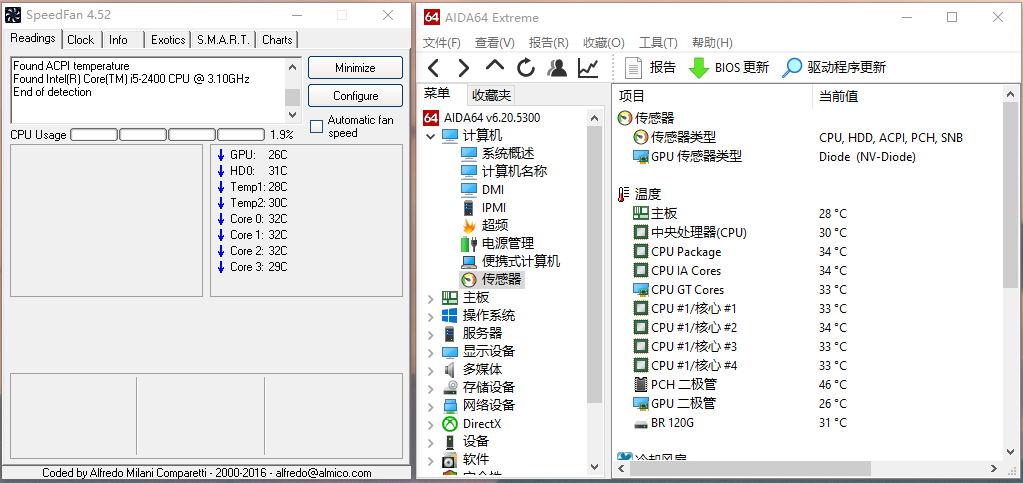Screen dimensions: 1023x483
Task: Switch to SpeedFan Info tab
Action: point(121,40)
